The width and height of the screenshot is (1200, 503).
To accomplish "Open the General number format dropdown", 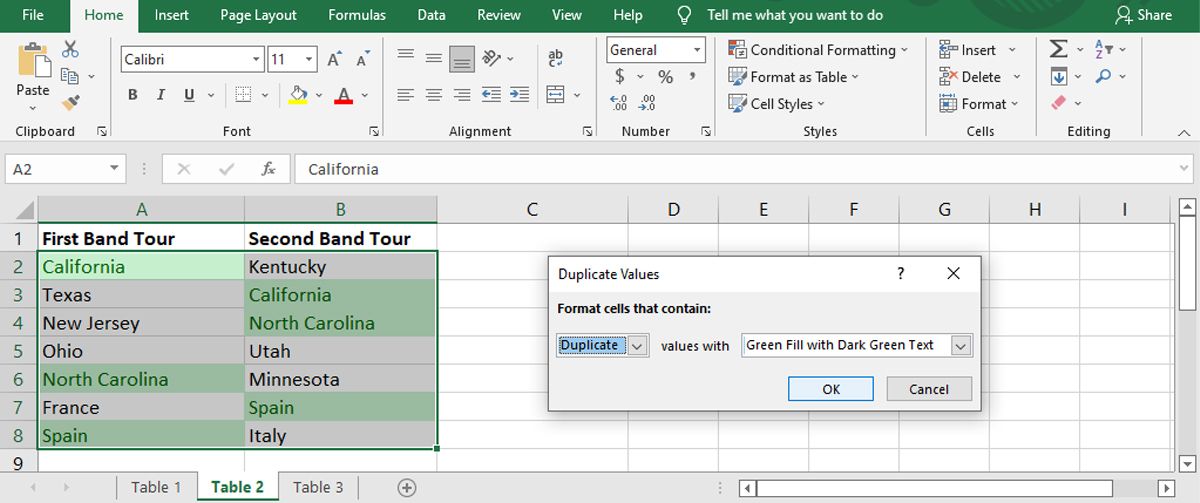I will click(696, 50).
